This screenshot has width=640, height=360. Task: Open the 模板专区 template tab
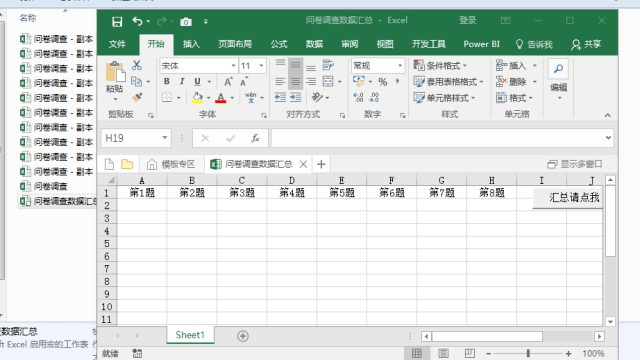coord(171,164)
